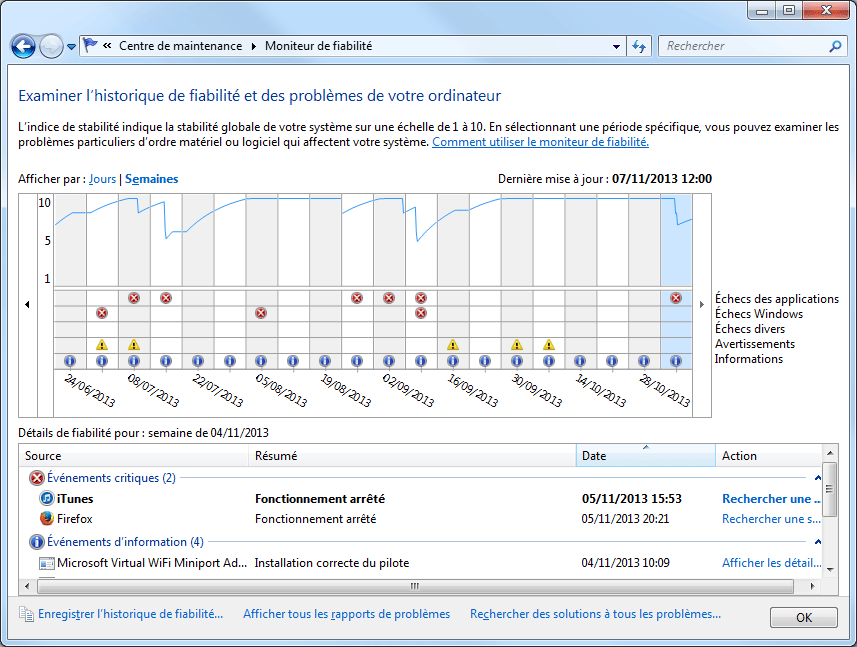Screen dimensions: 857x647
Task: Sort the list by the Résumé column
Action: point(413,456)
